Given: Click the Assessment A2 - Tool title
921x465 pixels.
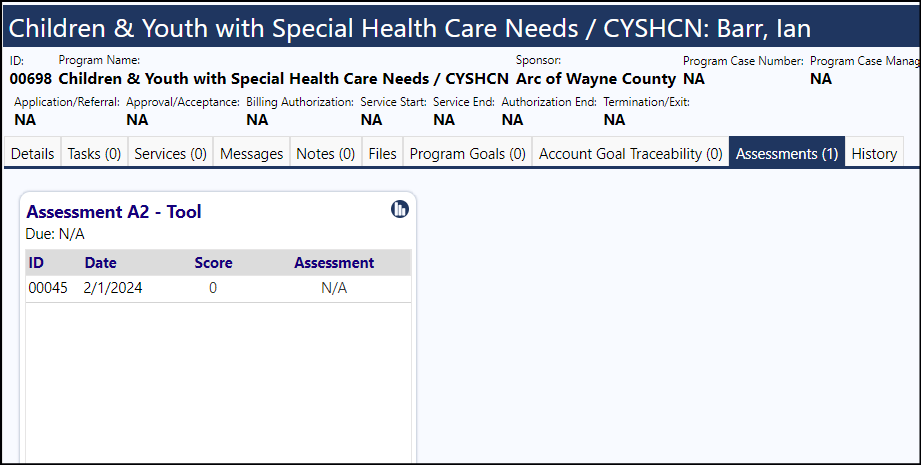Looking at the screenshot, I should pos(114,211).
